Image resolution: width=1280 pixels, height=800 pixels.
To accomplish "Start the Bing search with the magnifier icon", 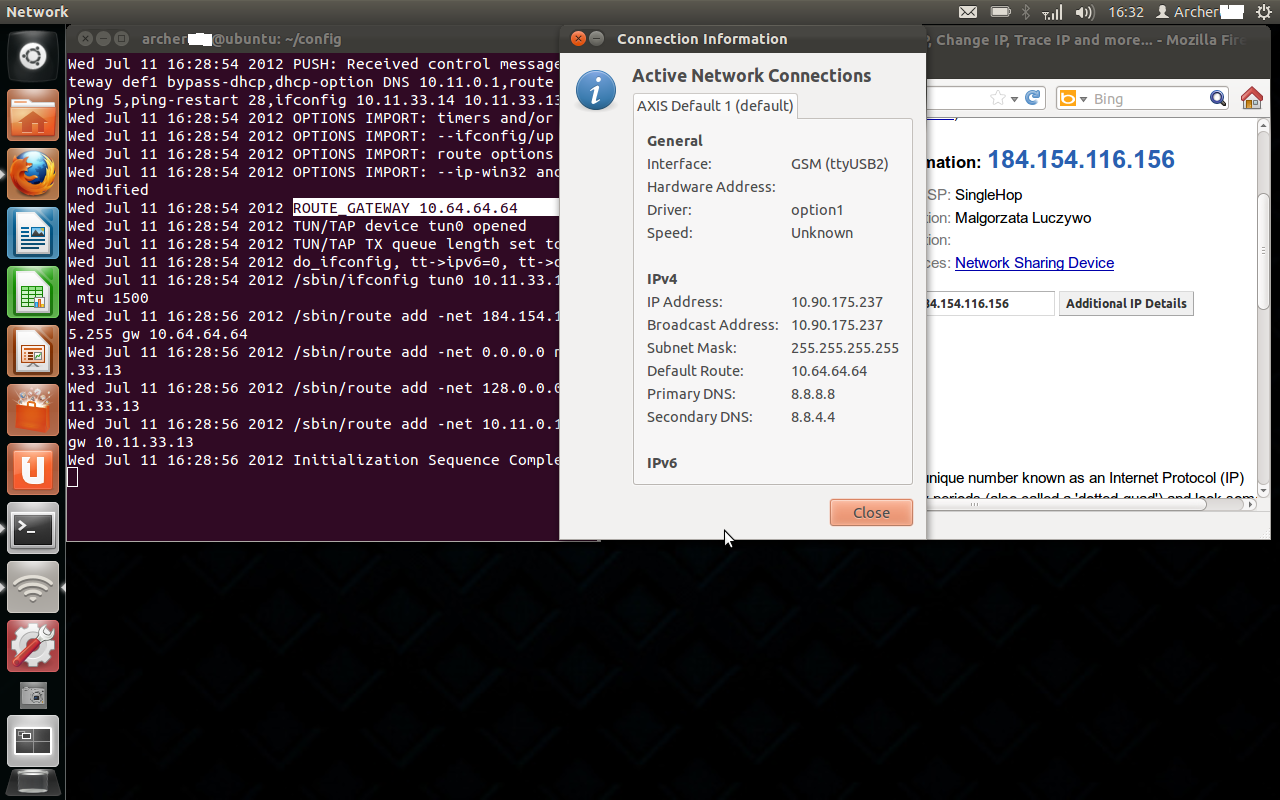I will pyautogui.click(x=1218, y=98).
